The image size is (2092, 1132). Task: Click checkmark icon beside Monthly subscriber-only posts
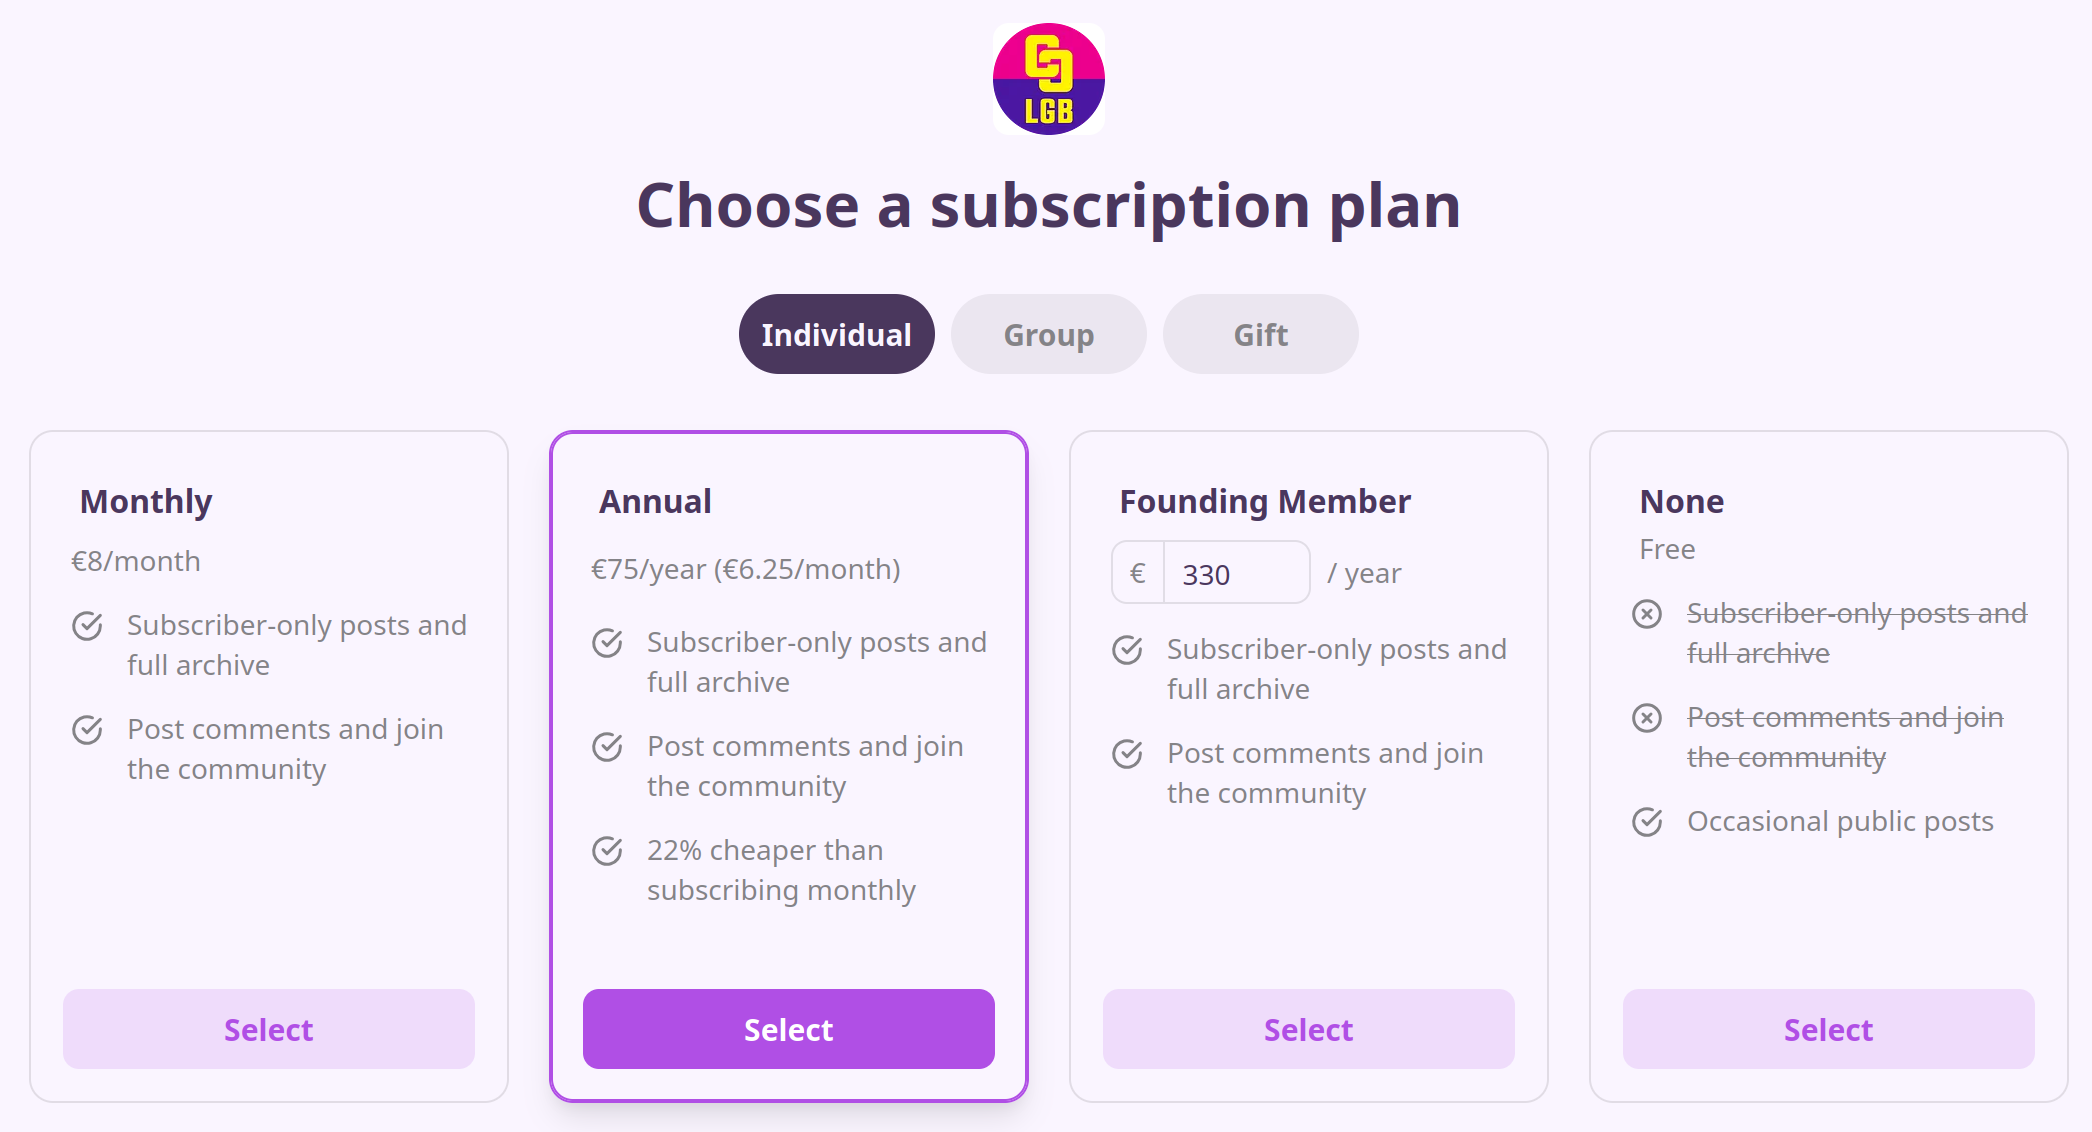88,626
